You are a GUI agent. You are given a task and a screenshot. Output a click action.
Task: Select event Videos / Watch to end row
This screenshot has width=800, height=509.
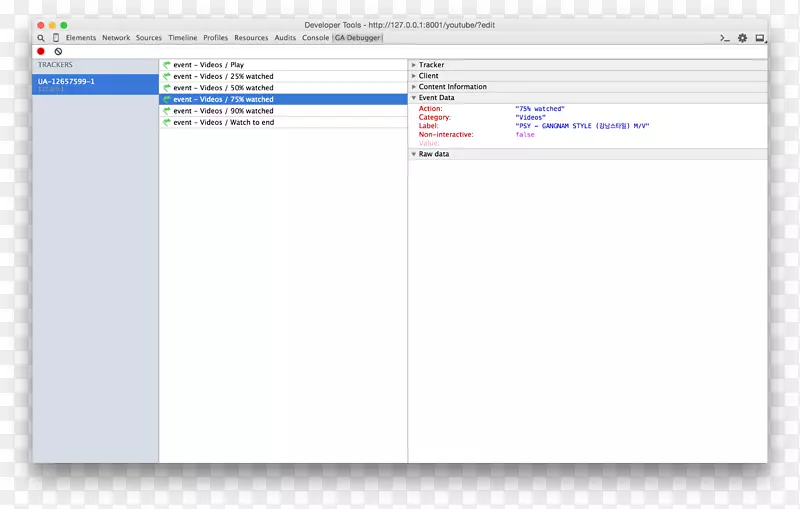pyautogui.click(x=283, y=122)
